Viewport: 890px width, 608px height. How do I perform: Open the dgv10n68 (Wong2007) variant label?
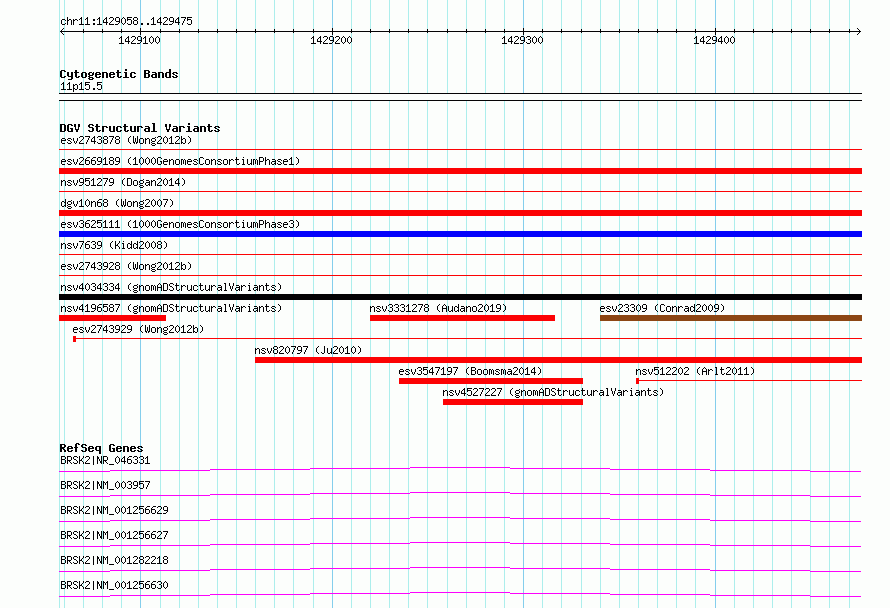tap(117, 203)
